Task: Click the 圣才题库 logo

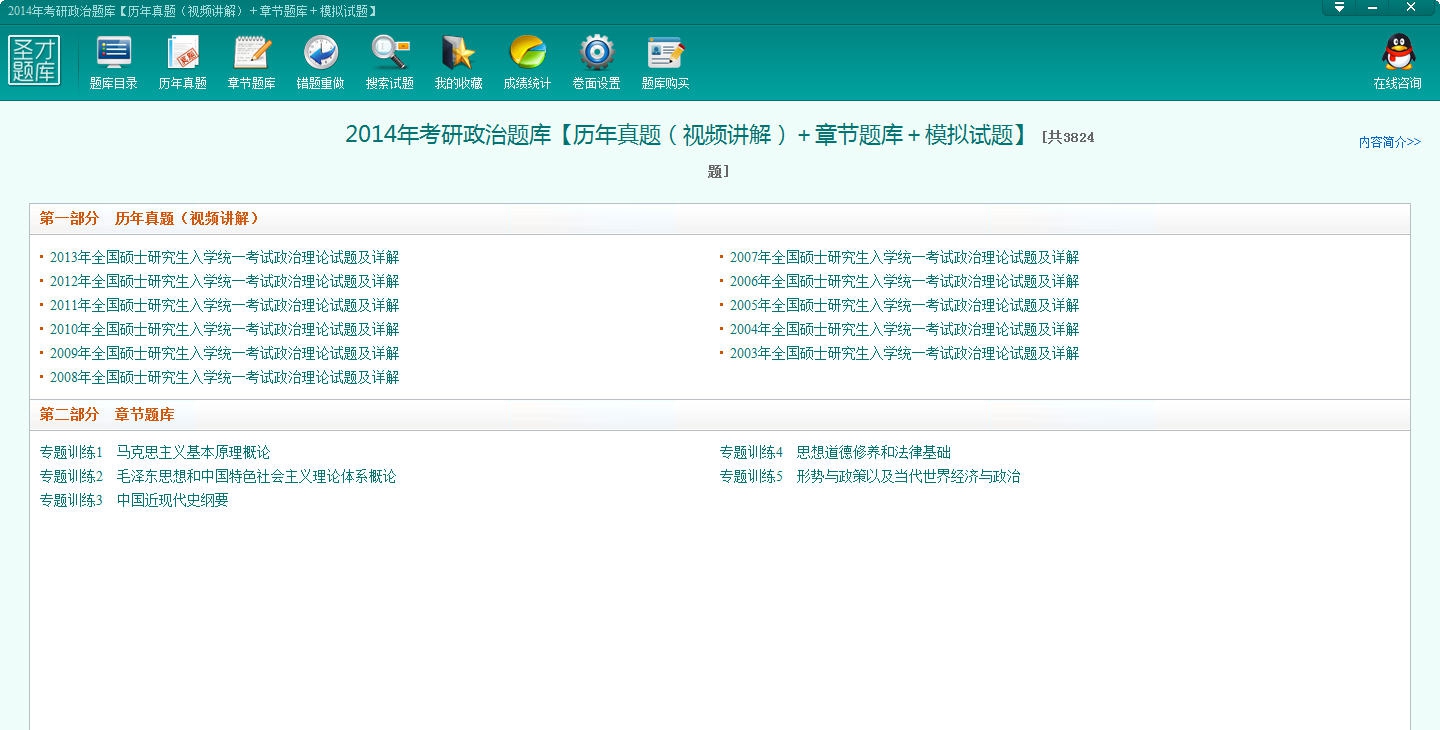Action: tap(35, 61)
